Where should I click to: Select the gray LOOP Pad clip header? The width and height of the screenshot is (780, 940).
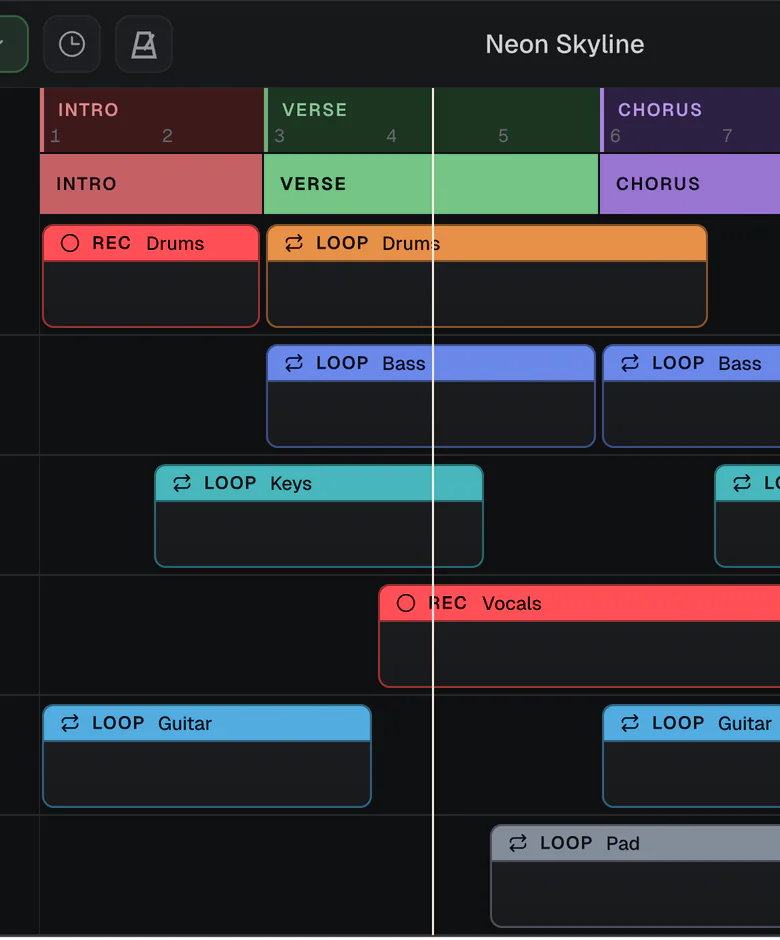(636, 843)
